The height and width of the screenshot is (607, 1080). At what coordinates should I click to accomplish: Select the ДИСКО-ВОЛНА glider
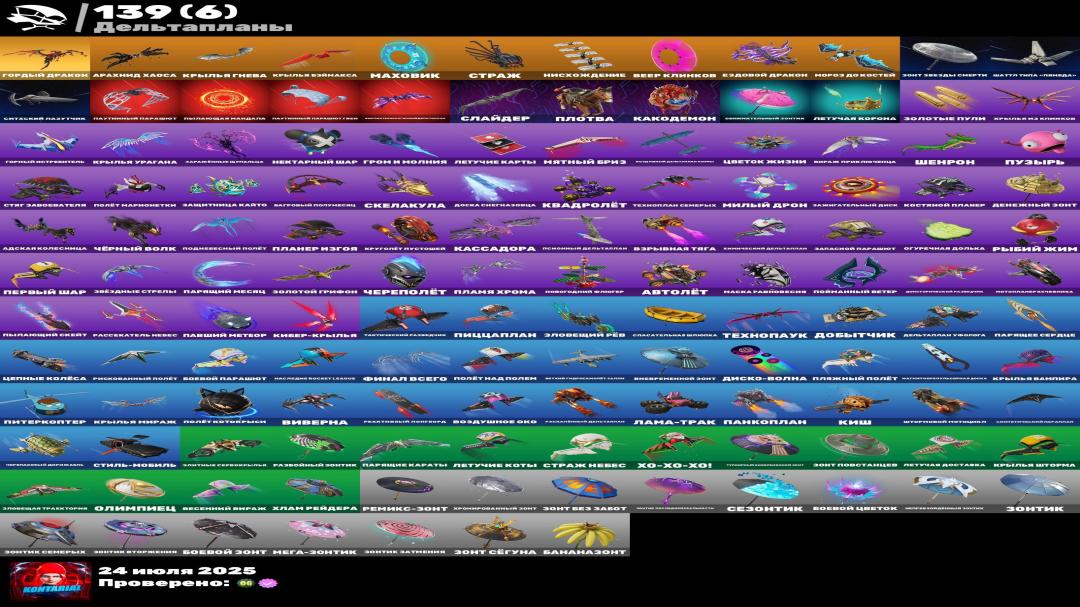point(765,362)
